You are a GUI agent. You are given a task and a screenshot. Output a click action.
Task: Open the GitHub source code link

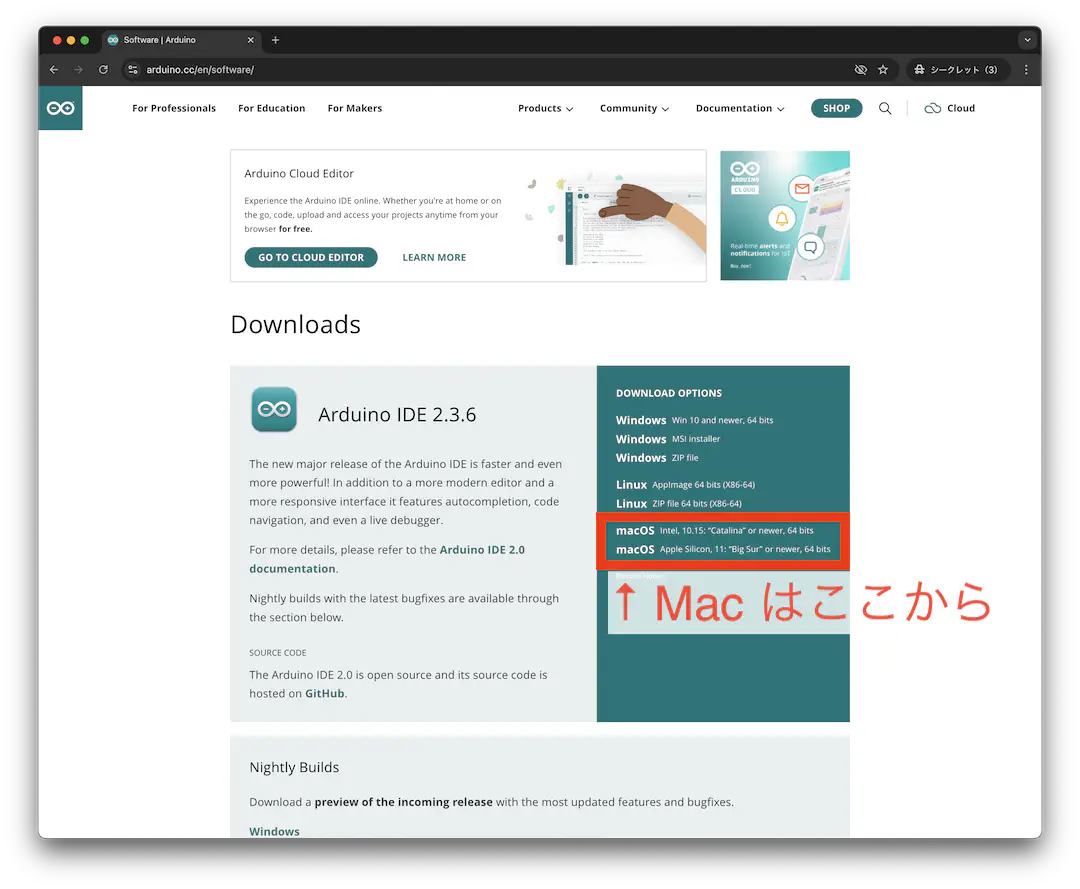324,693
